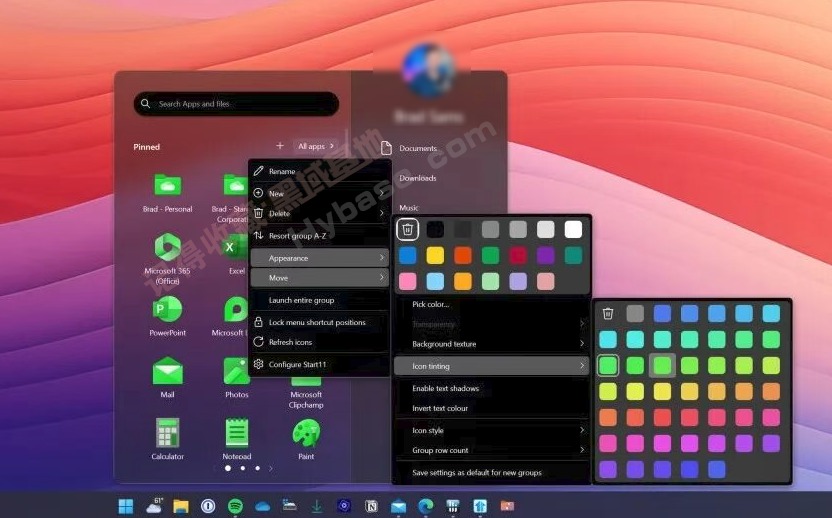Screen dimensions: 832x518
Task: Pick the white swatch in the group color palette
Action: click(x=573, y=229)
